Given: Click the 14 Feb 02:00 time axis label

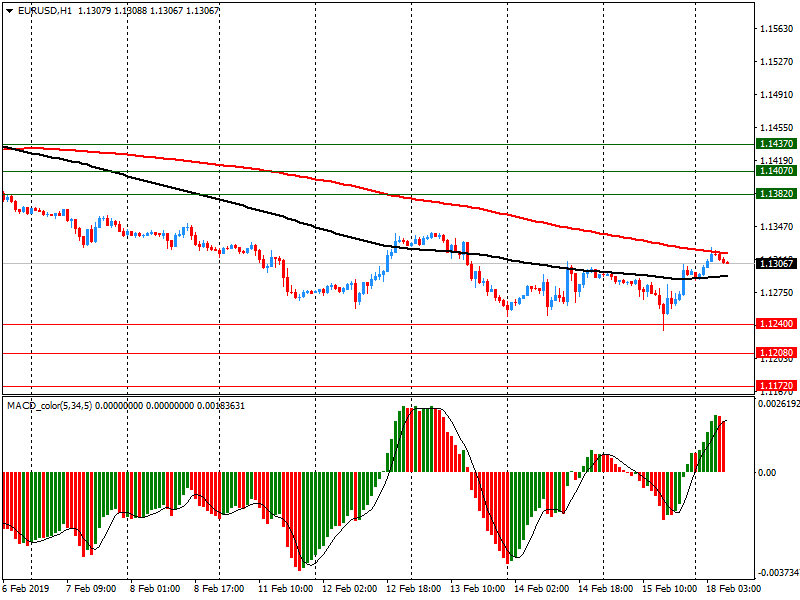Looking at the screenshot, I should coord(541,589).
